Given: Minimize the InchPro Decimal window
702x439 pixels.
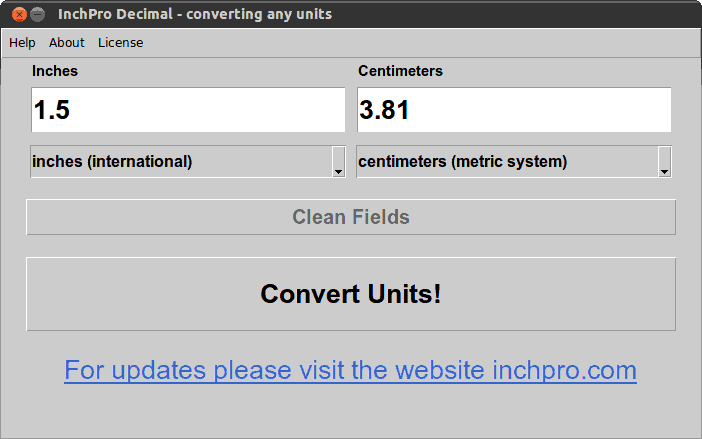Looking at the screenshot, I should [37, 14].
